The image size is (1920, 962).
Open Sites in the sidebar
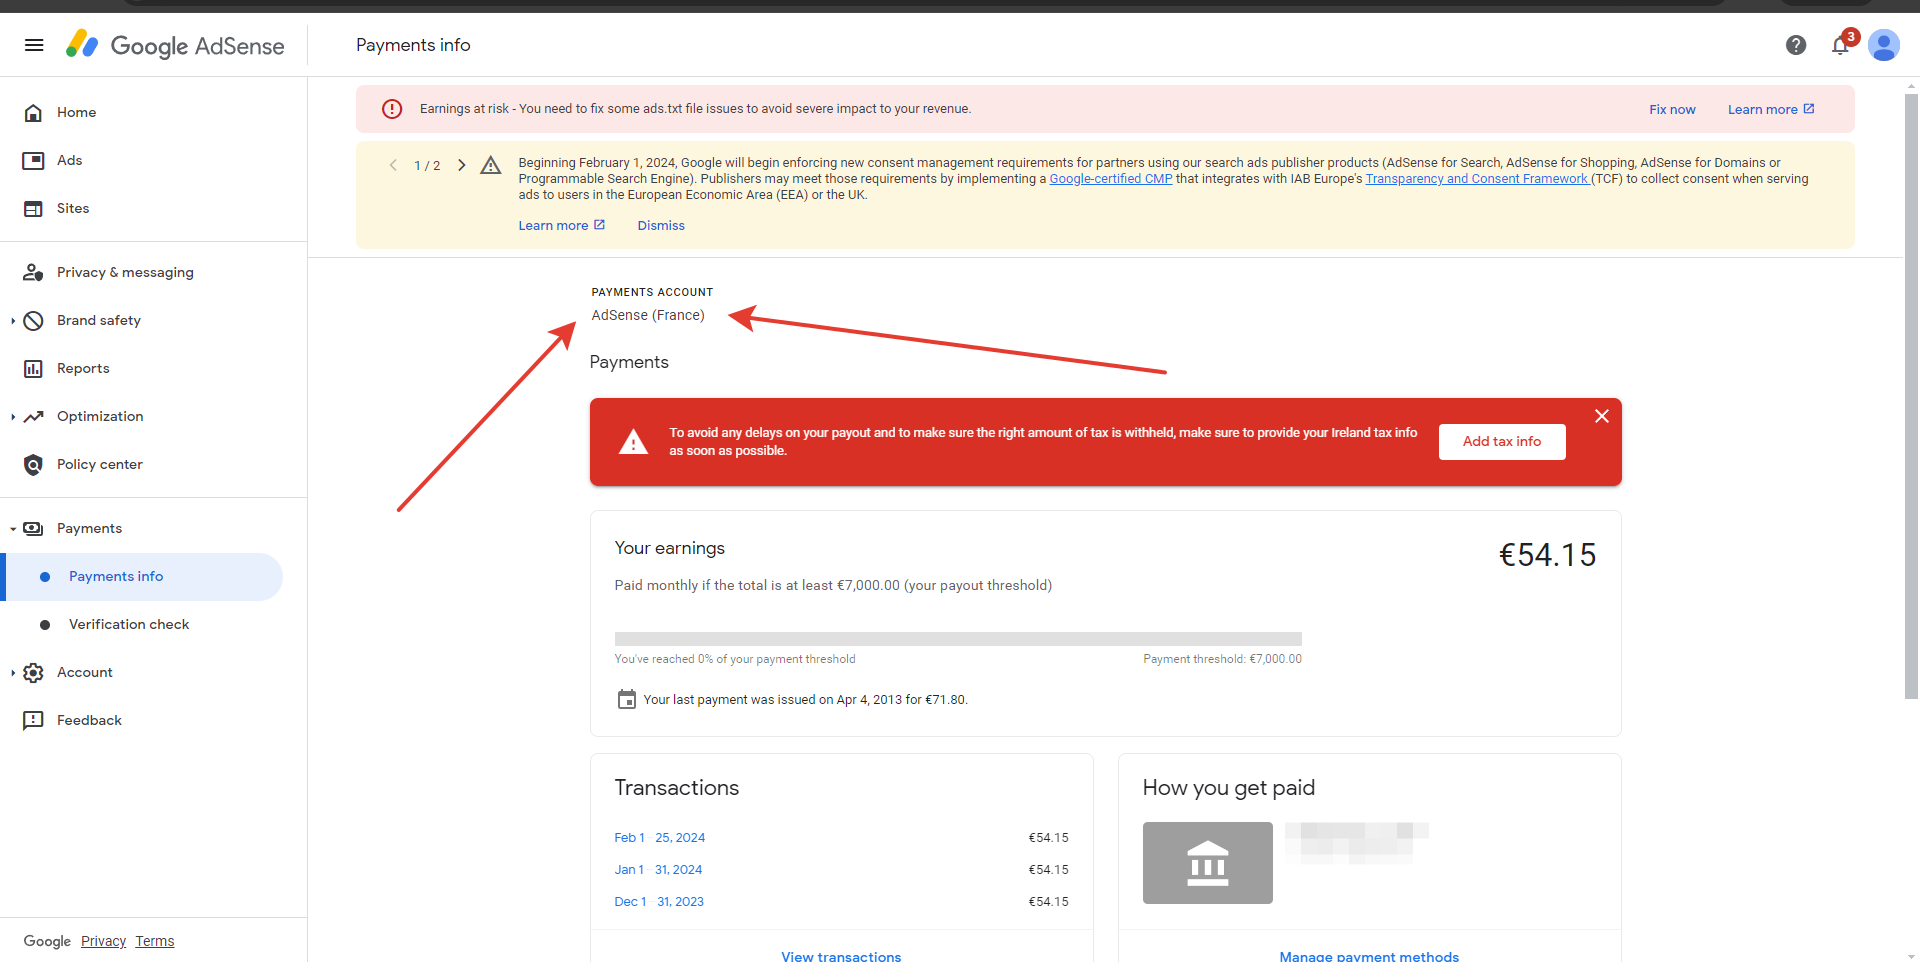(x=73, y=208)
